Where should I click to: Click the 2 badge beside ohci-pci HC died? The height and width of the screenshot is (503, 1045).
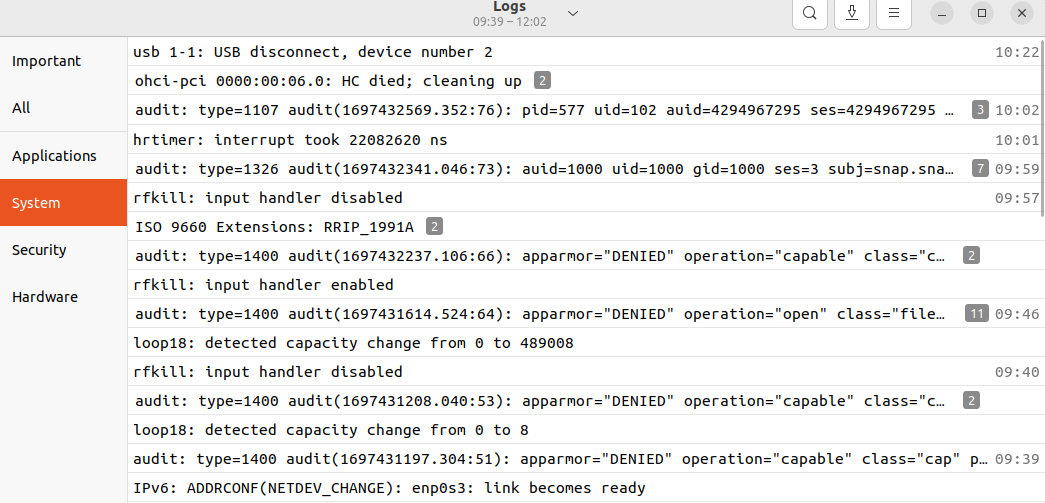tap(542, 81)
